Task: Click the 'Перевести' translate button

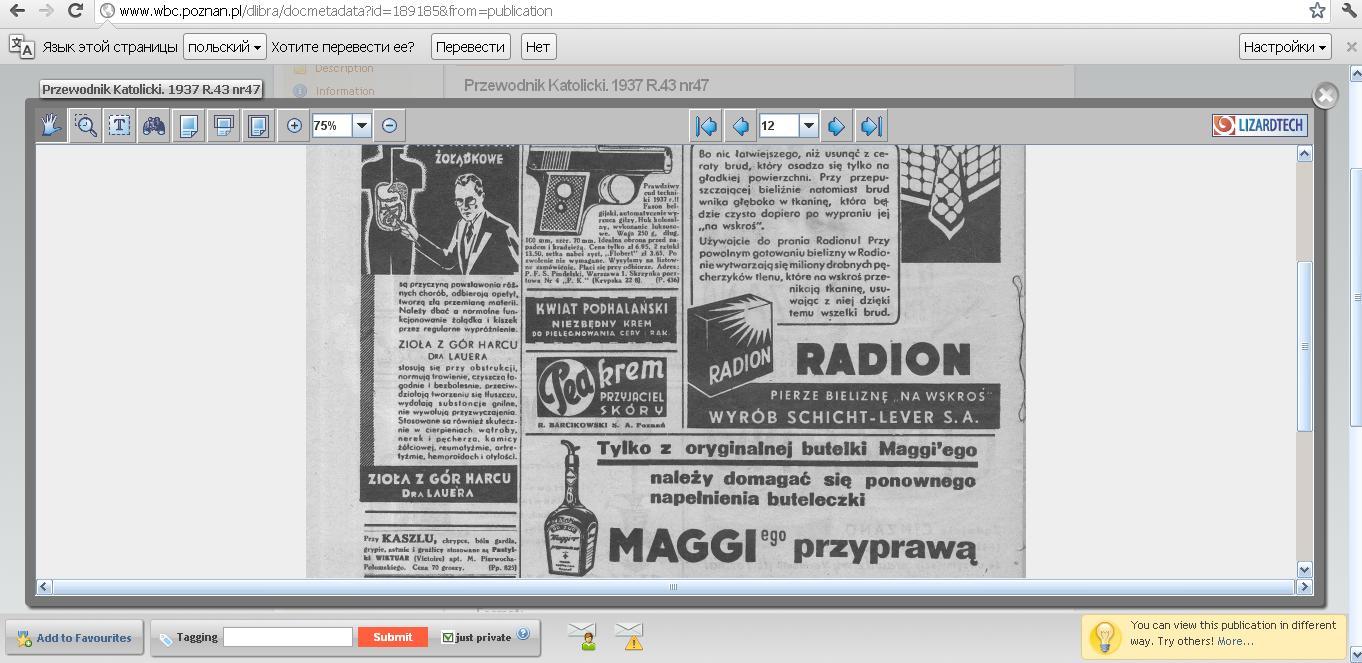Action: pos(470,47)
